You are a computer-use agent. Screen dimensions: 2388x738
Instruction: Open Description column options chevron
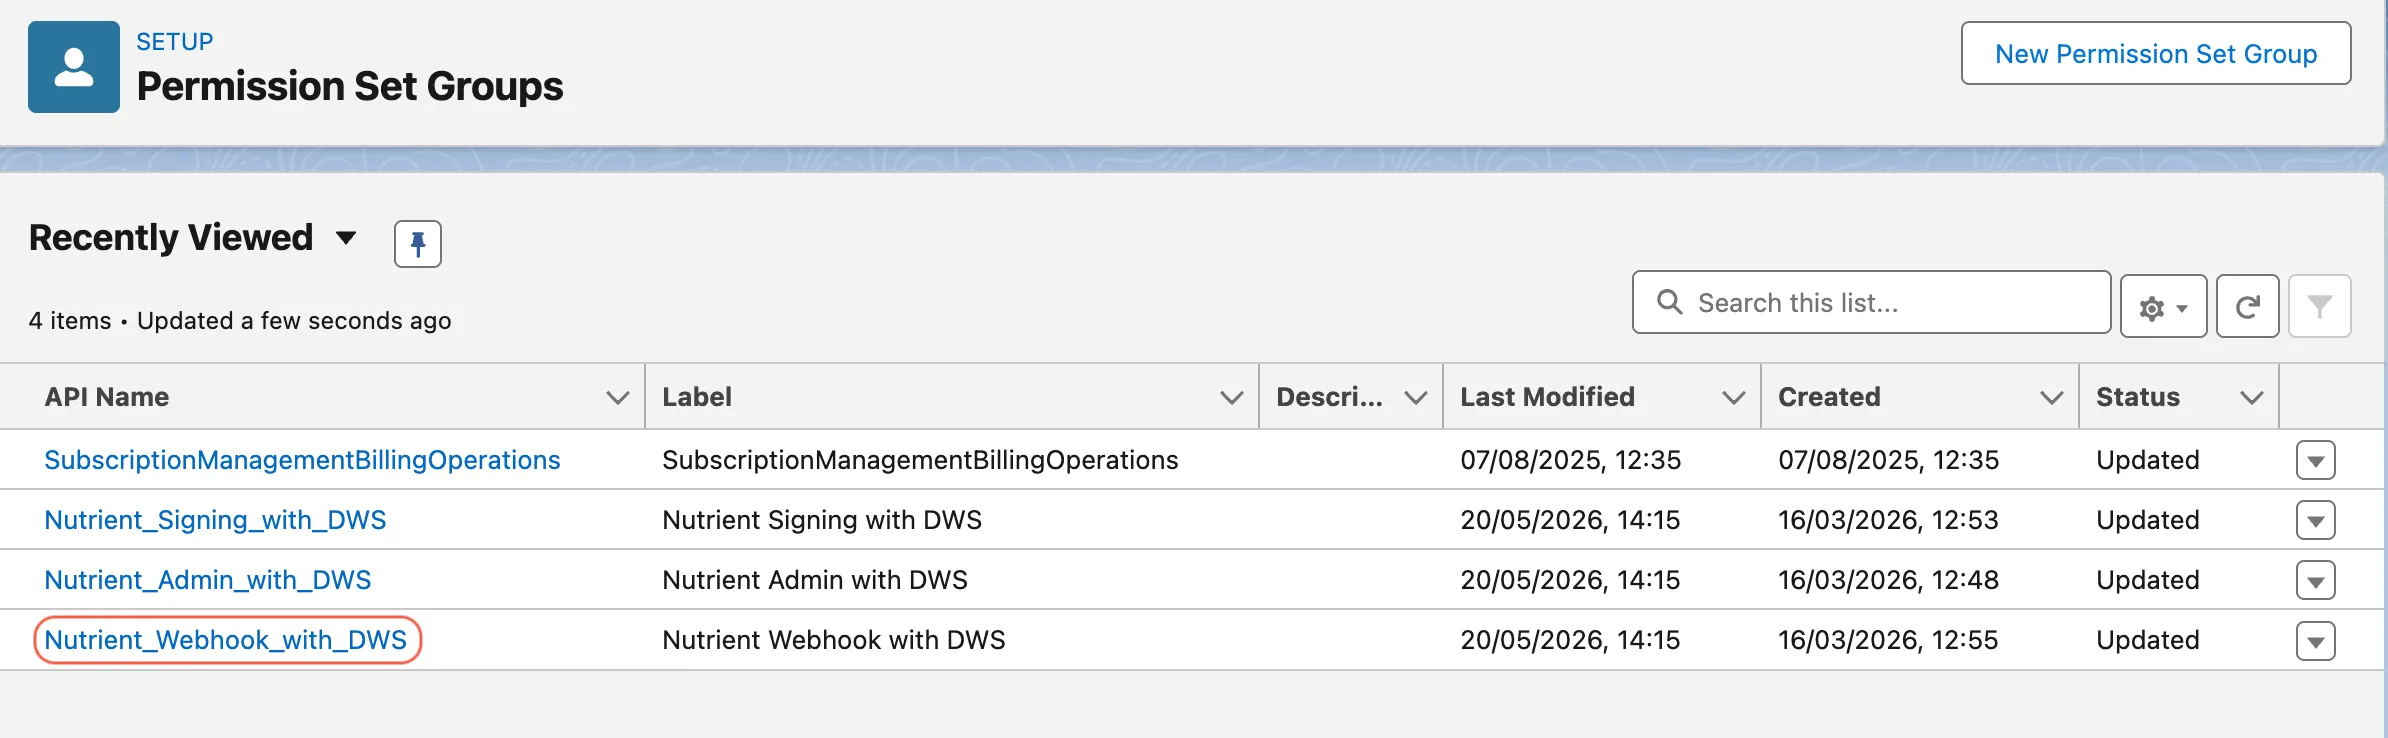(1416, 398)
